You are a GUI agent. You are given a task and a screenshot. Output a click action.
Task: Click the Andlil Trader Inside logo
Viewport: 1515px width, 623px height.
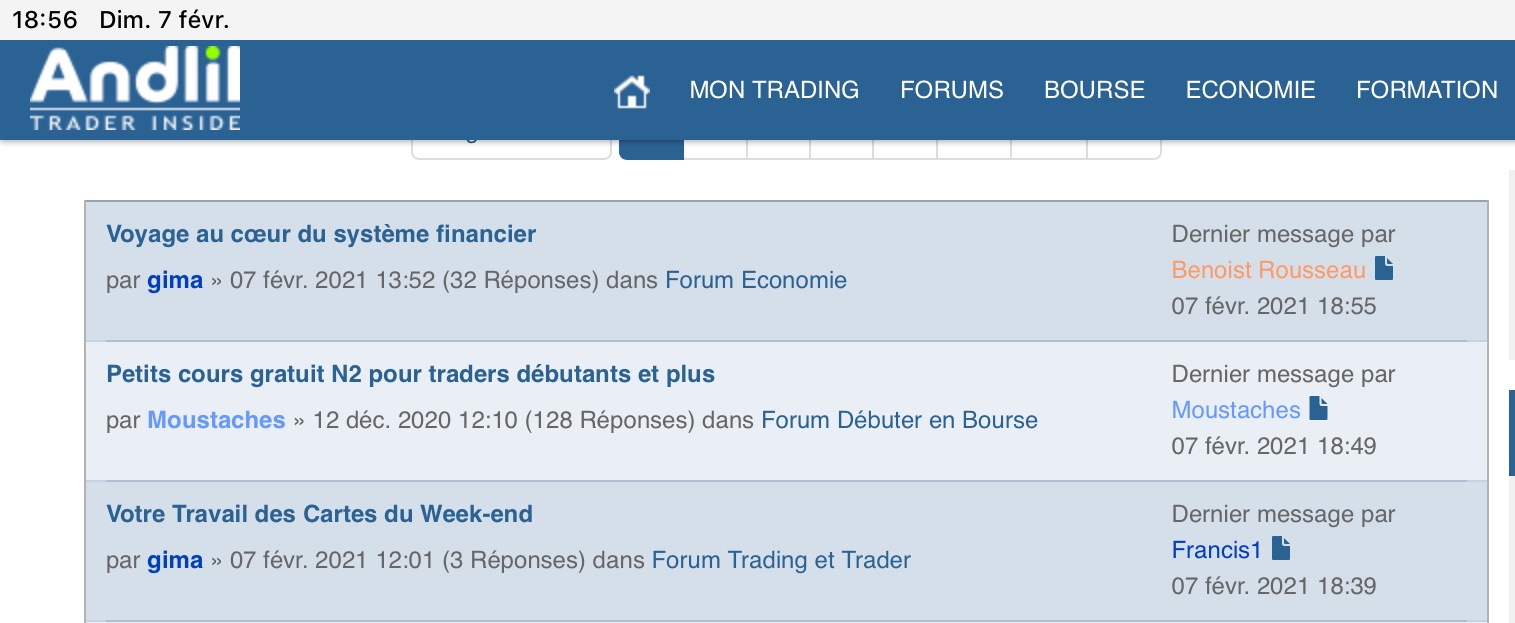135,89
